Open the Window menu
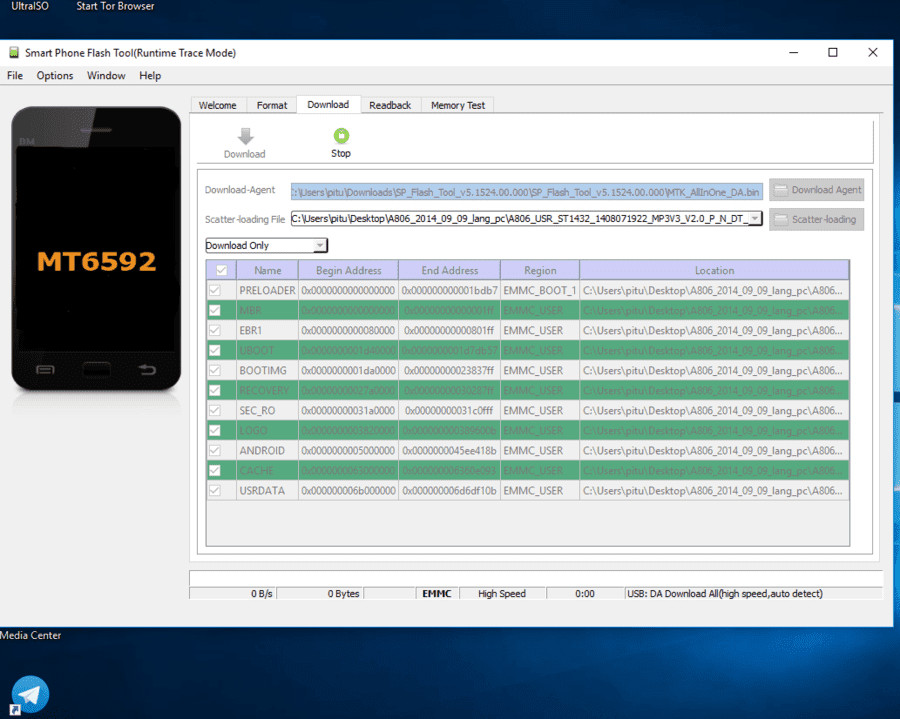This screenshot has height=719, width=900. [106, 76]
